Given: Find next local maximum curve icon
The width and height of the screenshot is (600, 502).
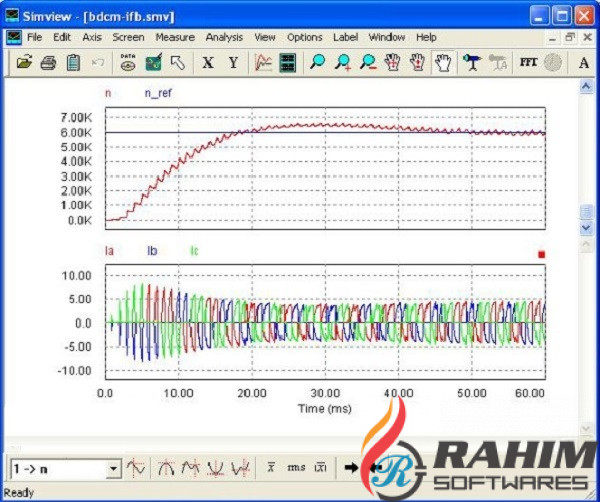Looking at the screenshot, I should pos(191,467).
